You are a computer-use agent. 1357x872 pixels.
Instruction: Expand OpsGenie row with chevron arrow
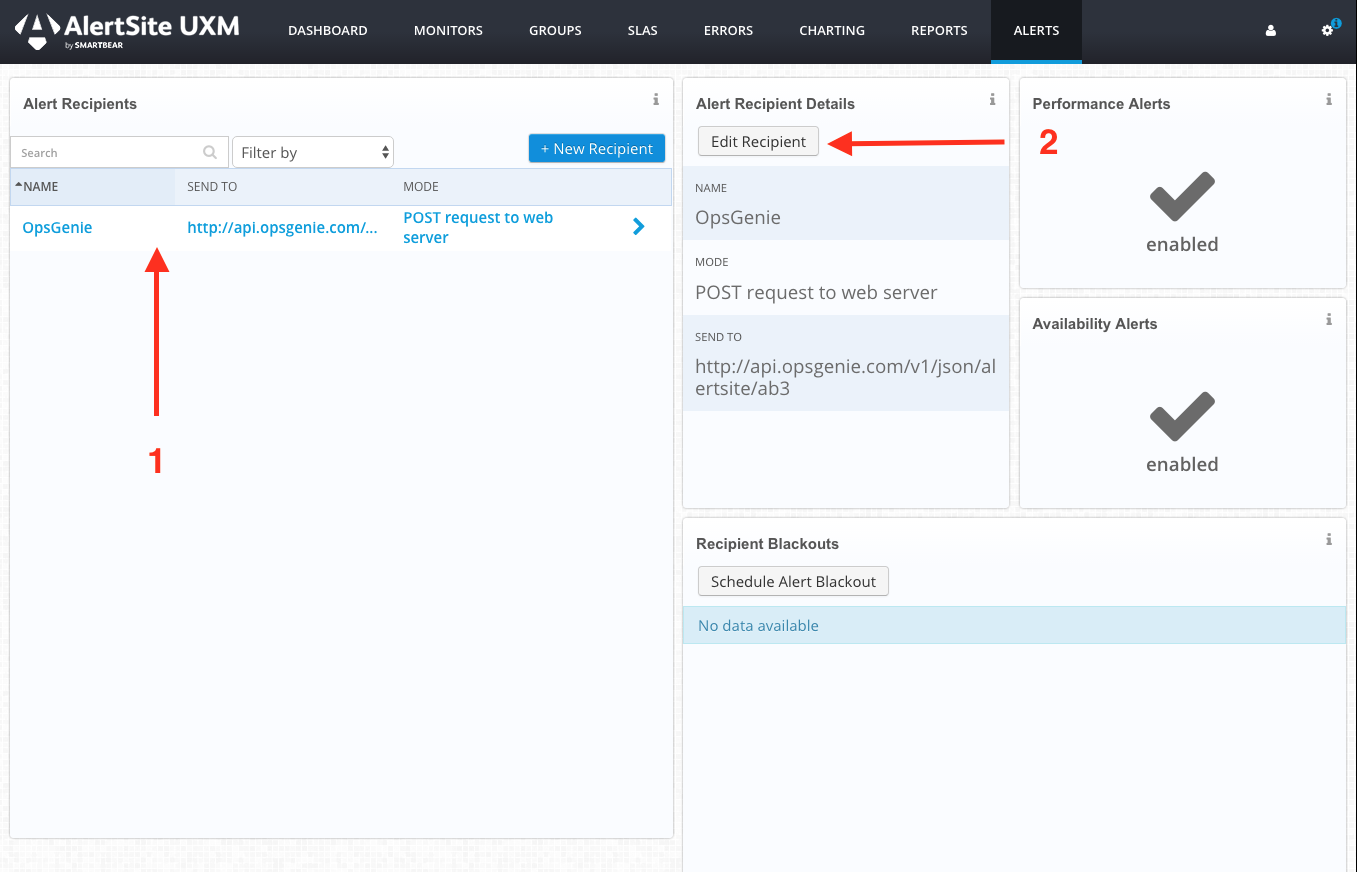click(639, 227)
